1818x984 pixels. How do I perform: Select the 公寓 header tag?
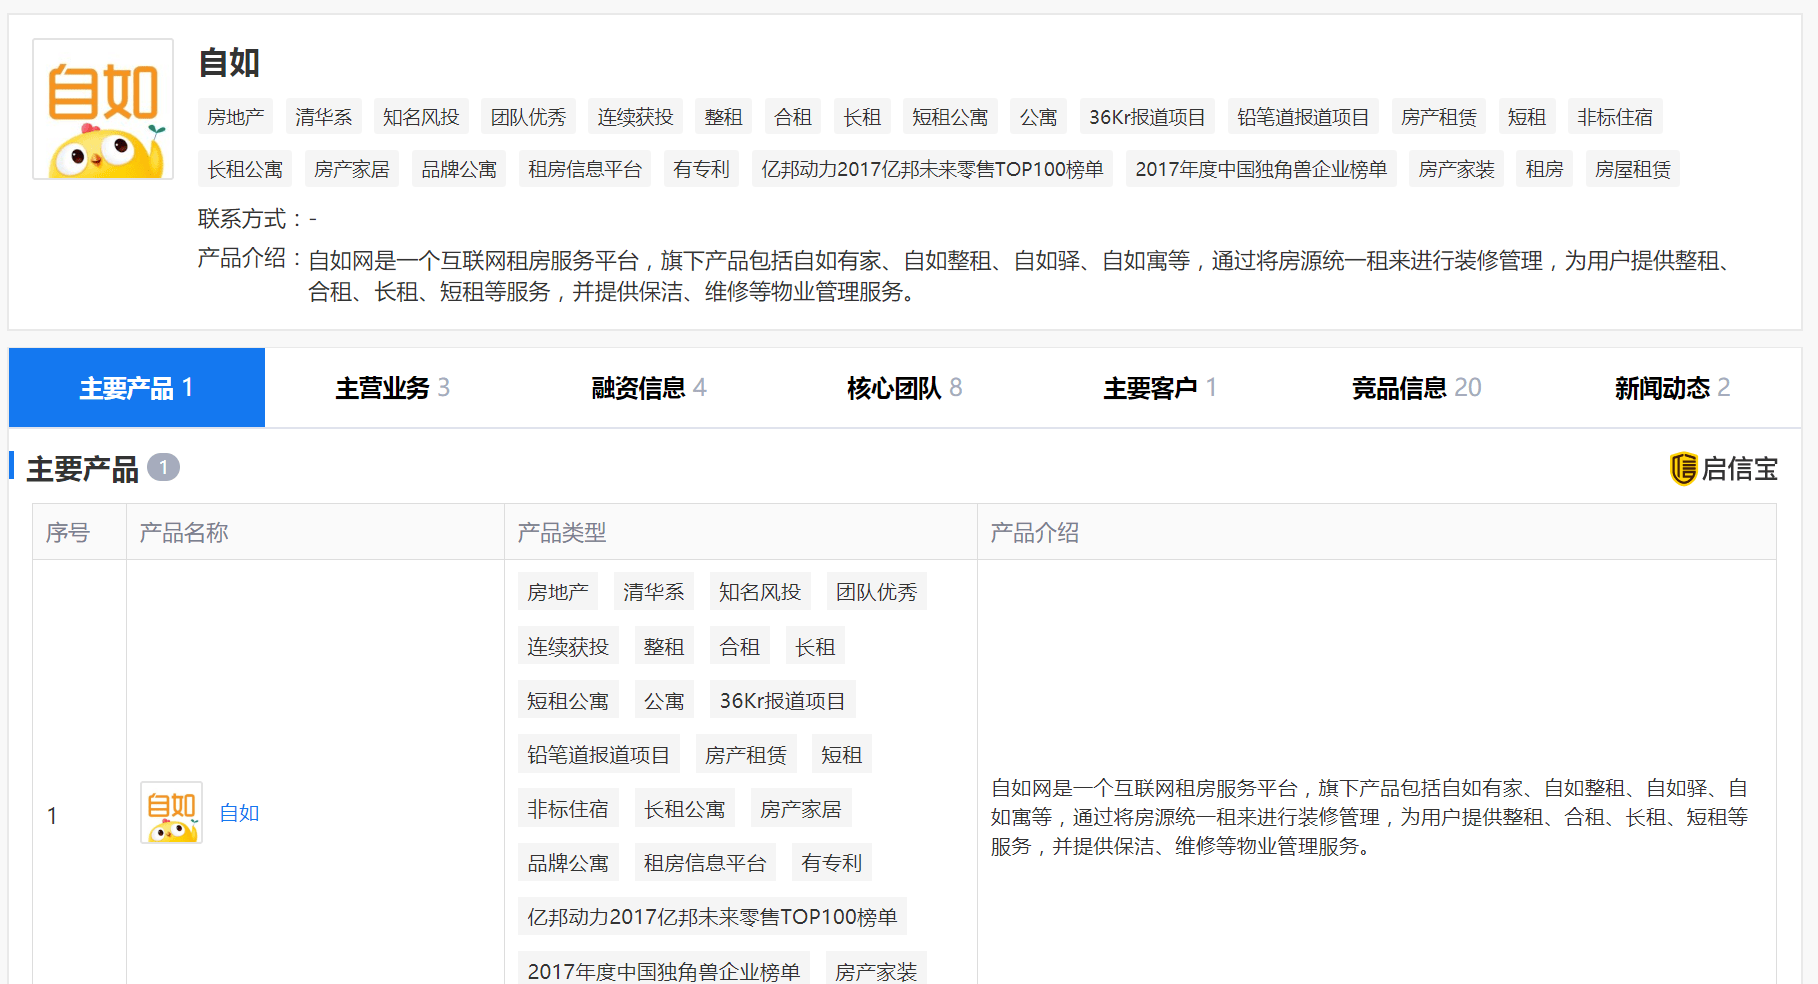point(1039,117)
